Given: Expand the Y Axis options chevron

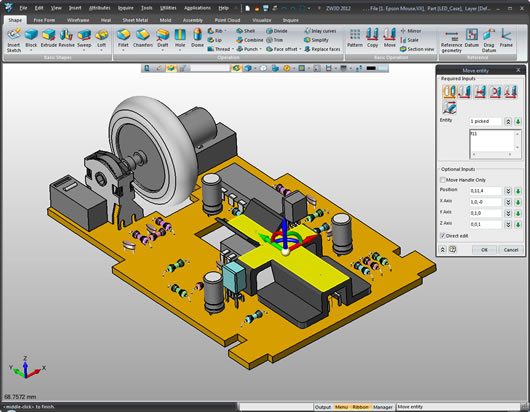Looking at the screenshot, I should tap(508, 213).
